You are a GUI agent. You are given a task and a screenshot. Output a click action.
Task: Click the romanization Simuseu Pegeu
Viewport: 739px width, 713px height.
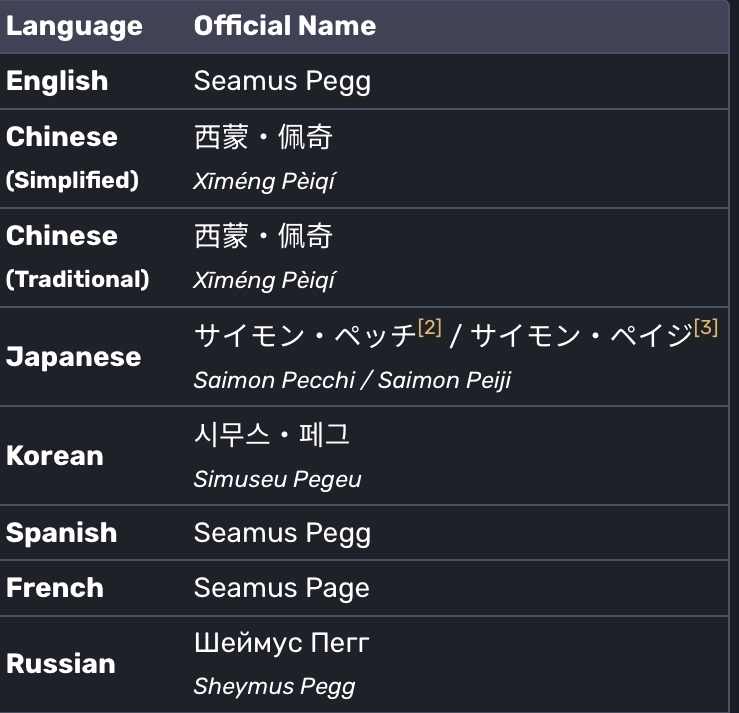(x=278, y=479)
